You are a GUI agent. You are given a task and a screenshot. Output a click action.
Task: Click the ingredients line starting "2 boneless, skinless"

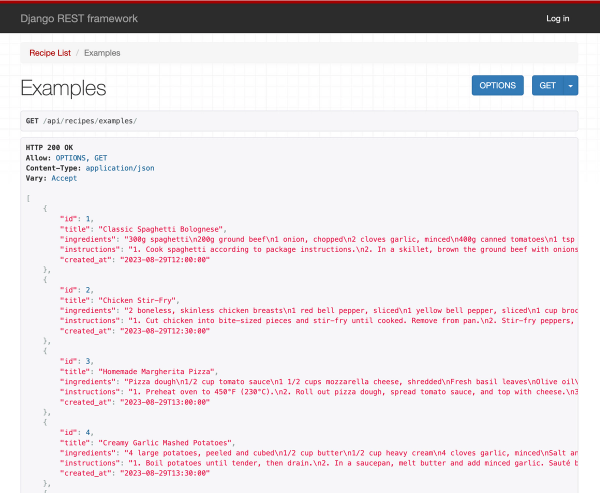coord(319,310)
